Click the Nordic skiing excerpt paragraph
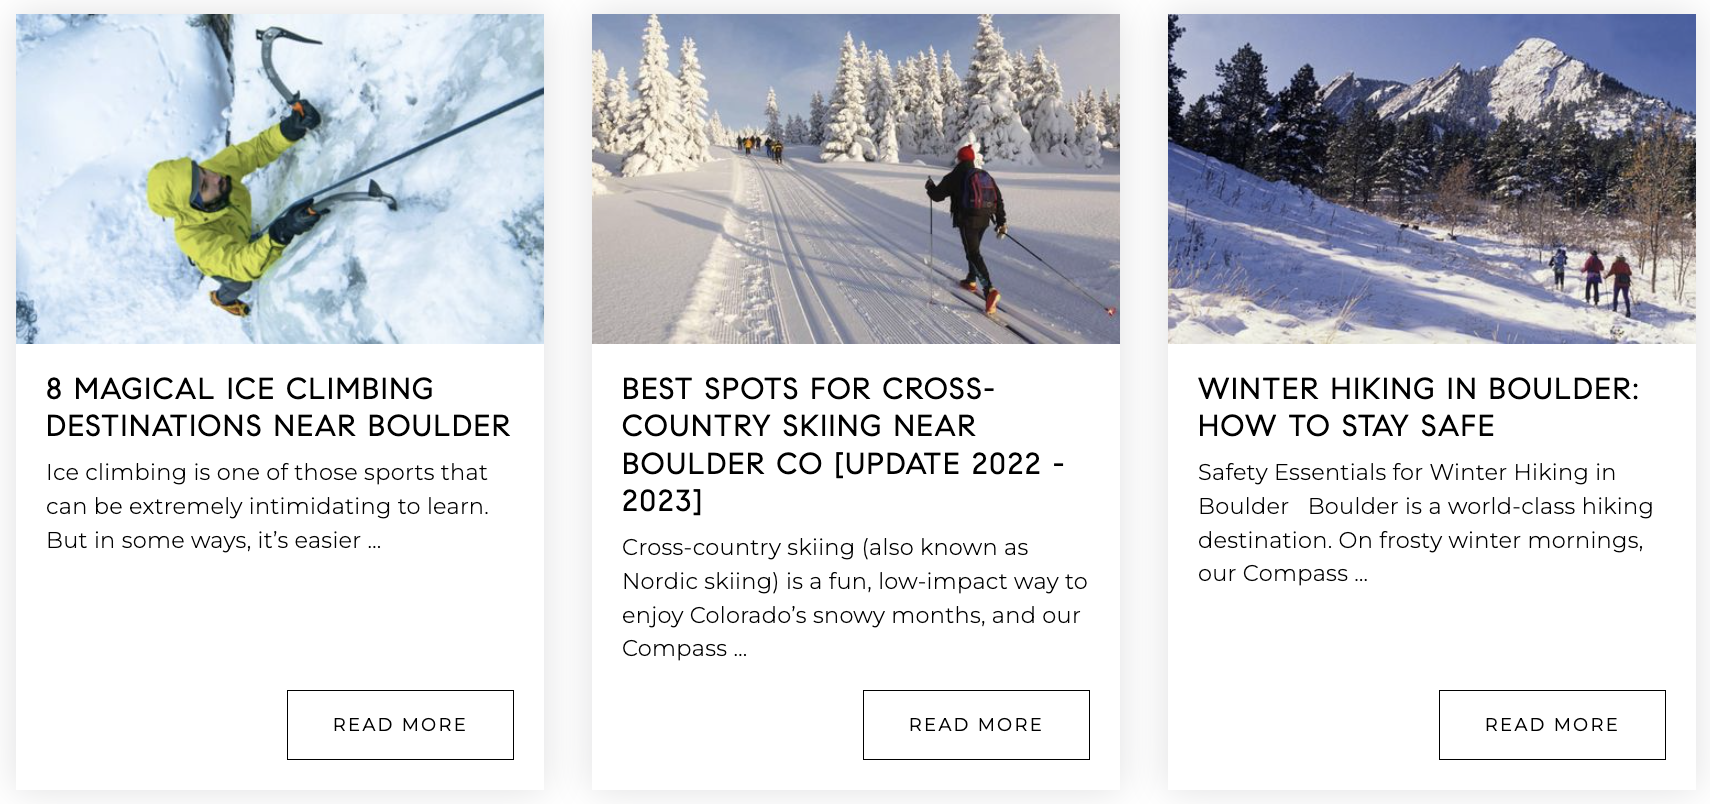Viewport: 1710px width, 804px height. 854,598
